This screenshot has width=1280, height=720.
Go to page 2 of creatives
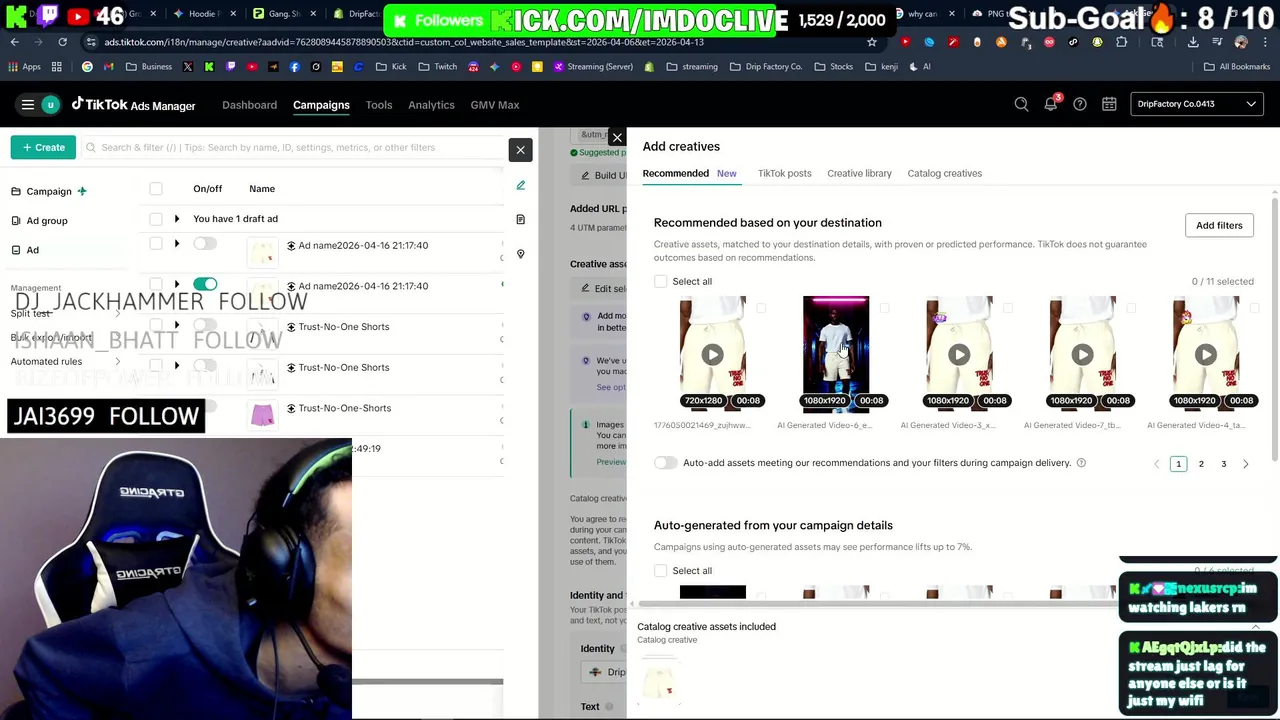coord(1201,464)
